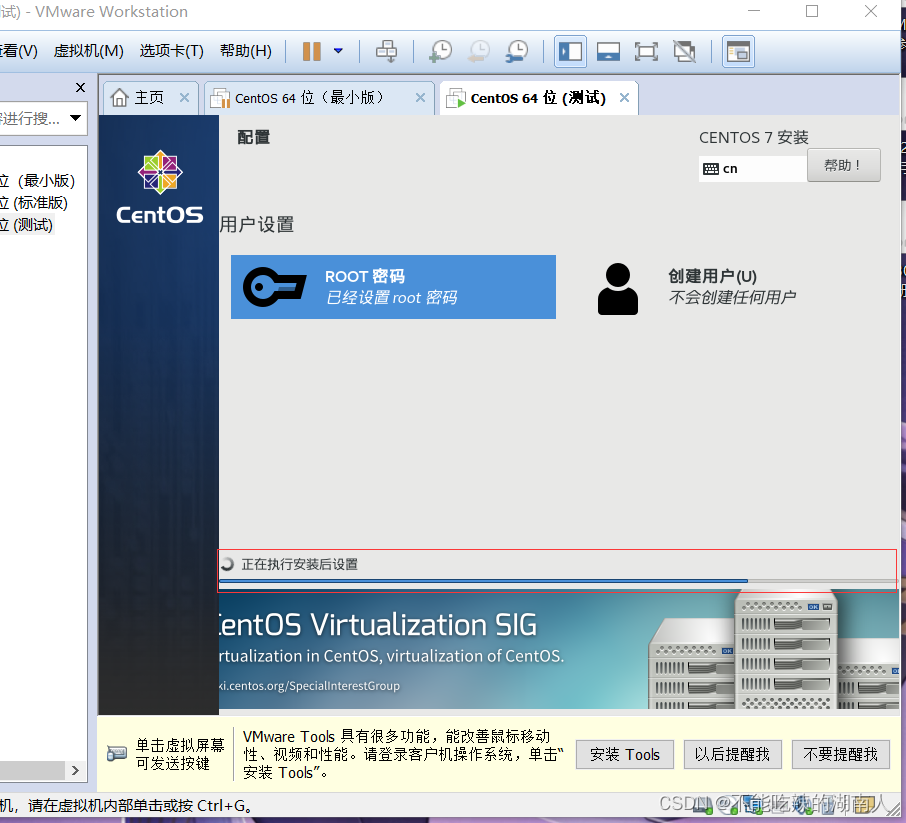Viewport: 906px width, 823px height.
Task: Open the 帮助(H) menu
Action: pos(246,51)
